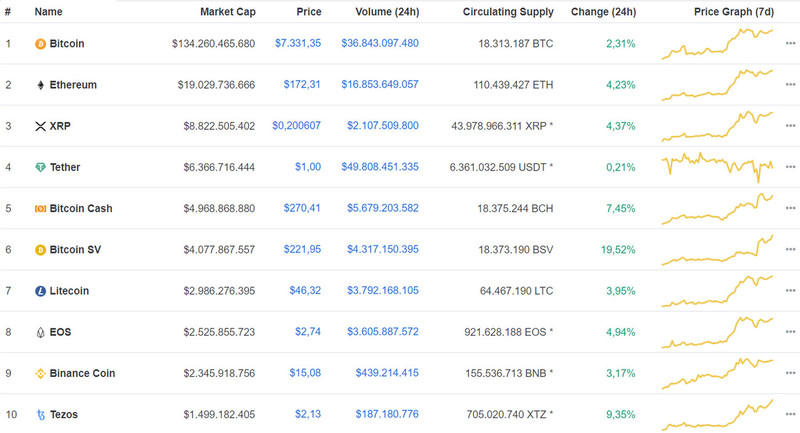
Task: Click the Tether logo icon
Action: click(40, 167)
